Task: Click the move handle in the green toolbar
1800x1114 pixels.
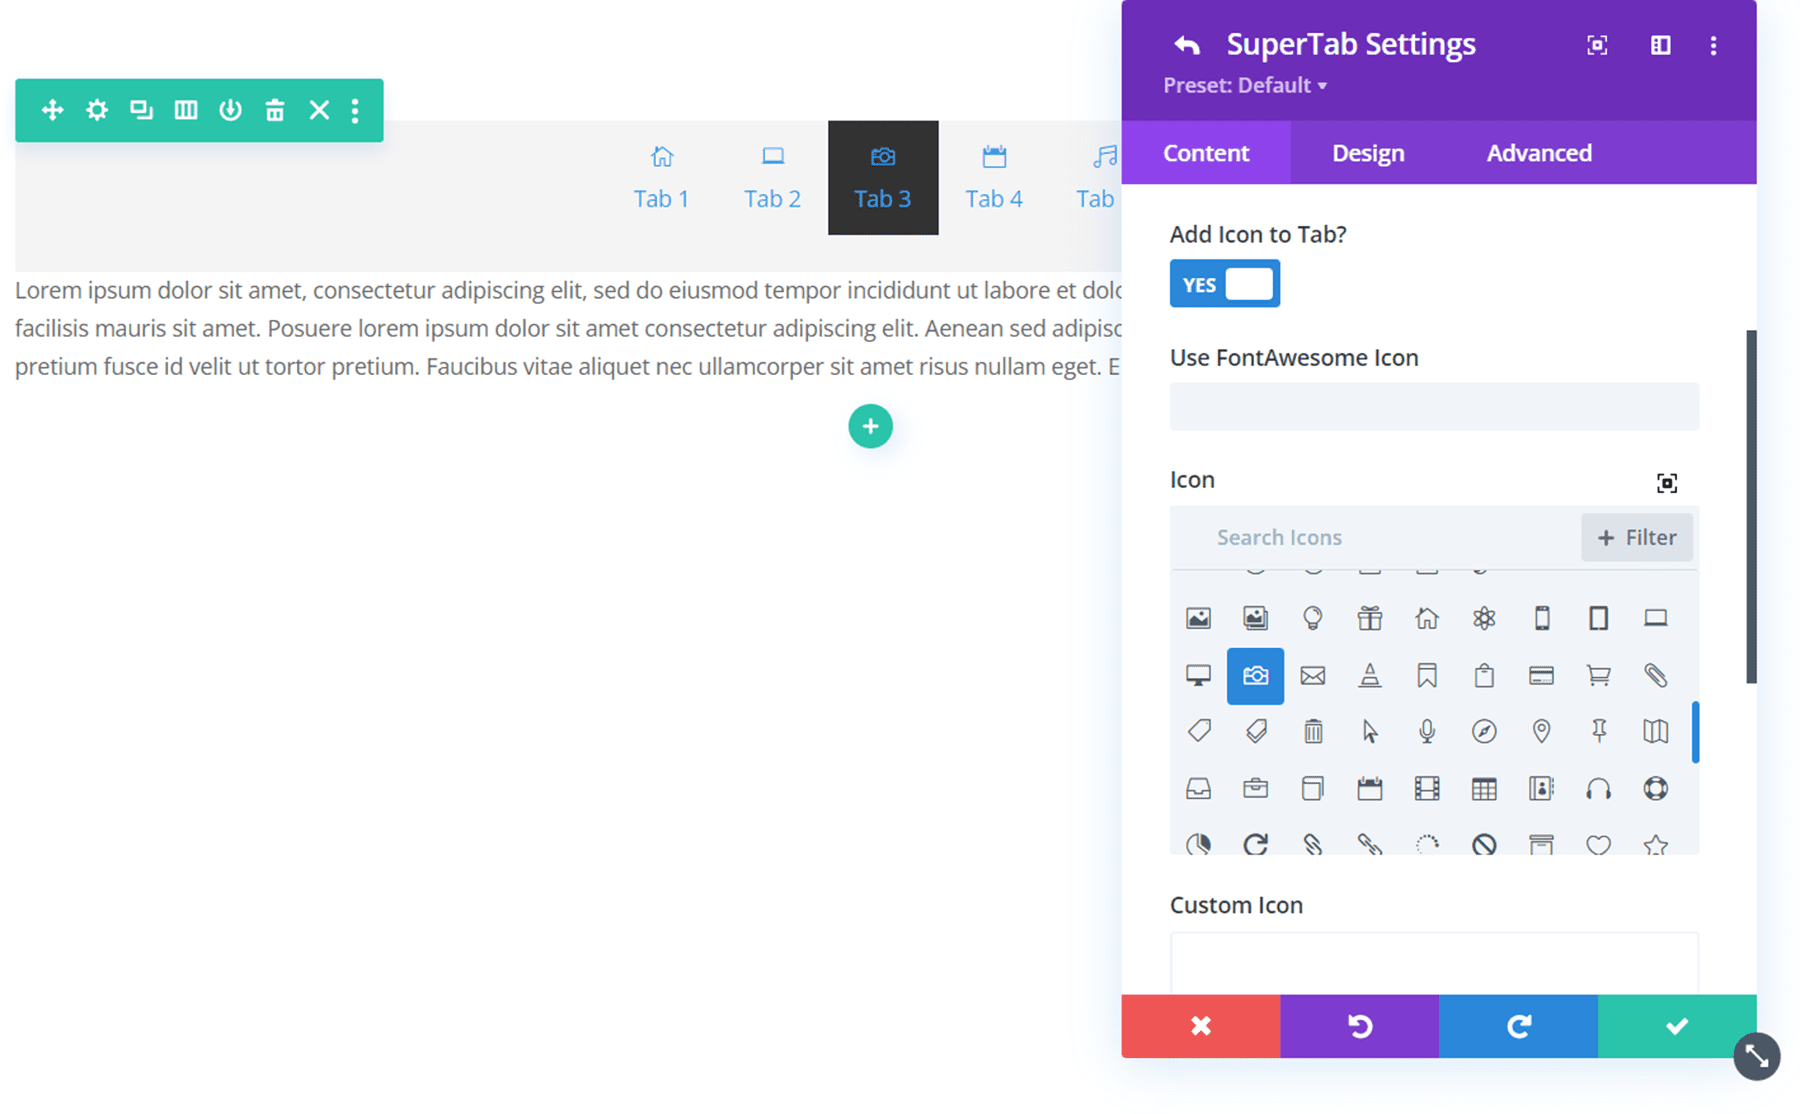Action: pyautogui.click(x=52, y=110)
